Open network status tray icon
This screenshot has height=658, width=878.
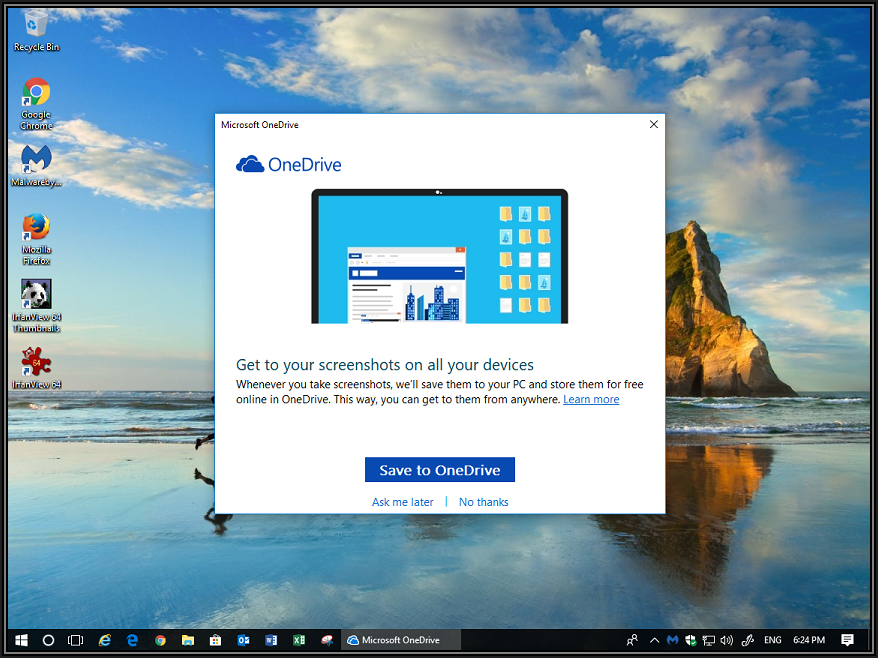pyautogui.click(x=709, y=640)
